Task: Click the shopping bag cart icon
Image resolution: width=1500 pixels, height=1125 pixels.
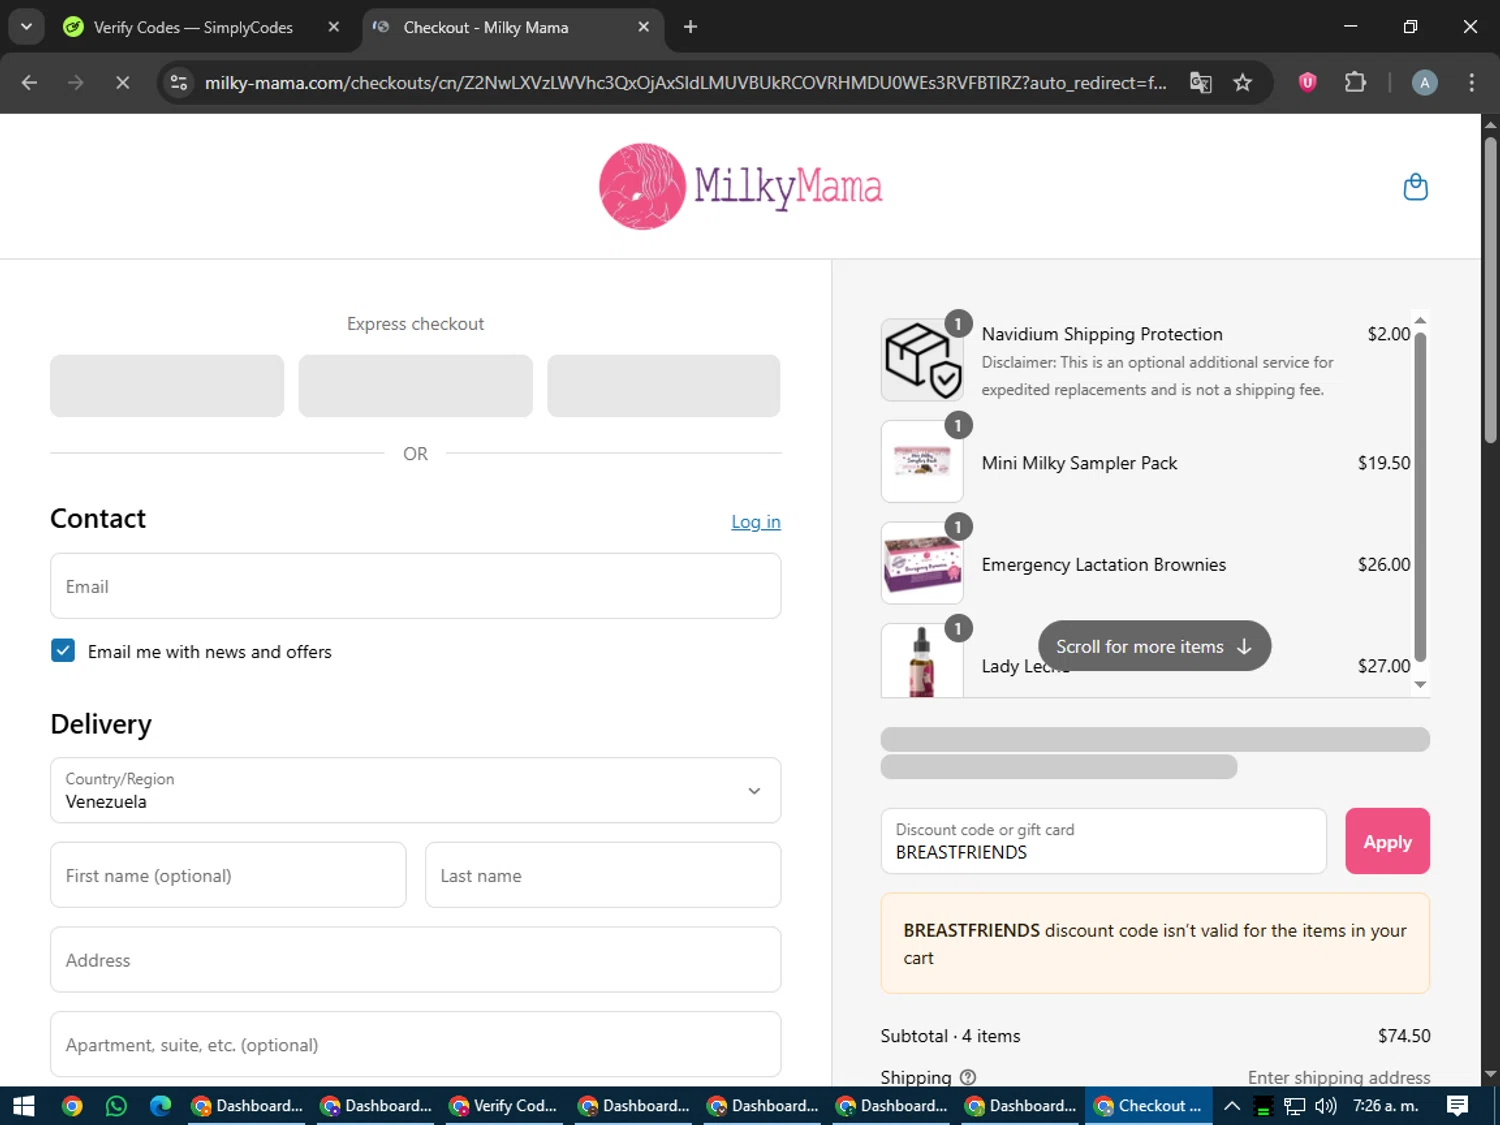Action: tap(1415, 187)
